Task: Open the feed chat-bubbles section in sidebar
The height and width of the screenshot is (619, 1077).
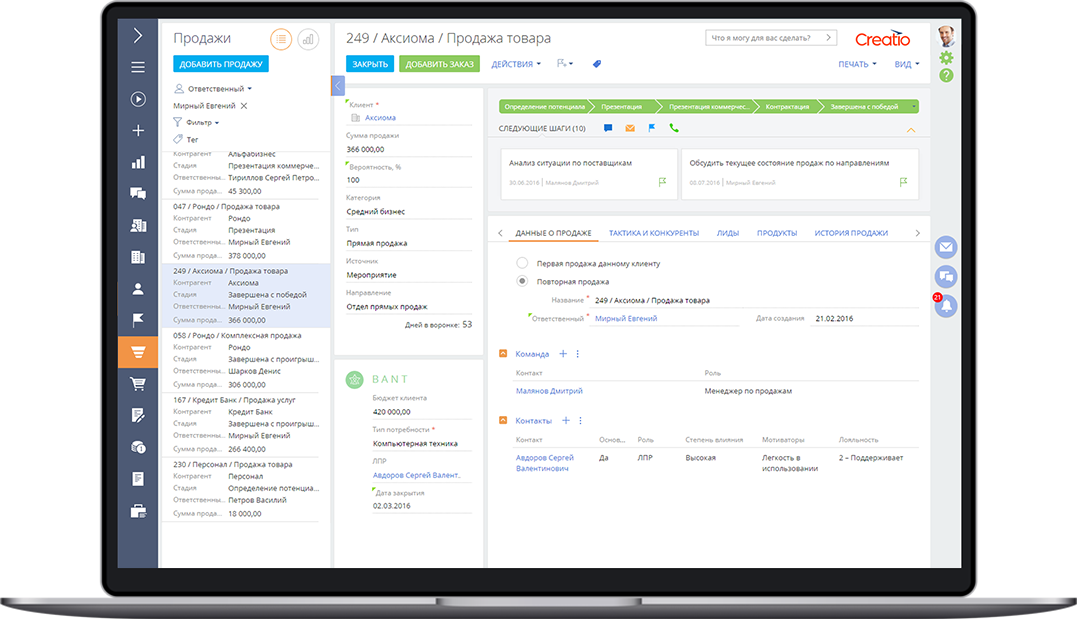Action: 137,193
